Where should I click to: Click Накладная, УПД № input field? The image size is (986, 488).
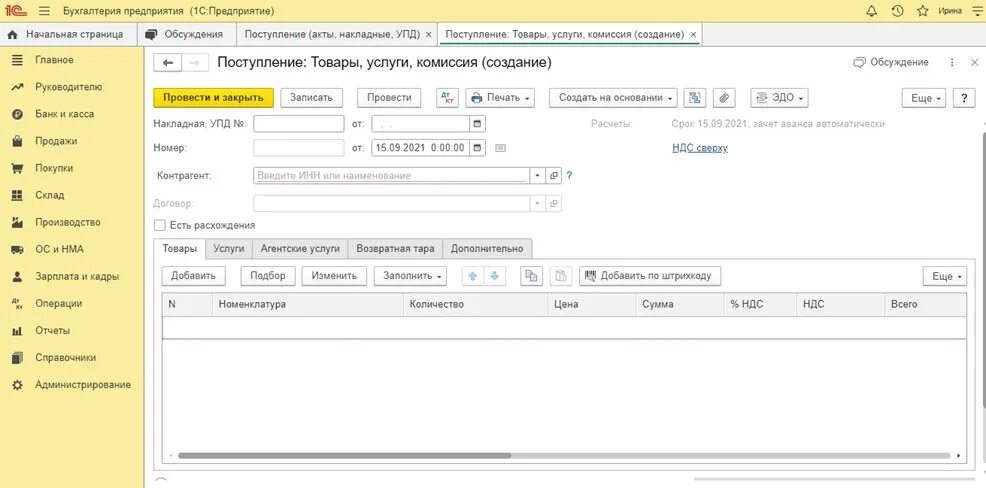pyautogui.click(x=299, y=124)
